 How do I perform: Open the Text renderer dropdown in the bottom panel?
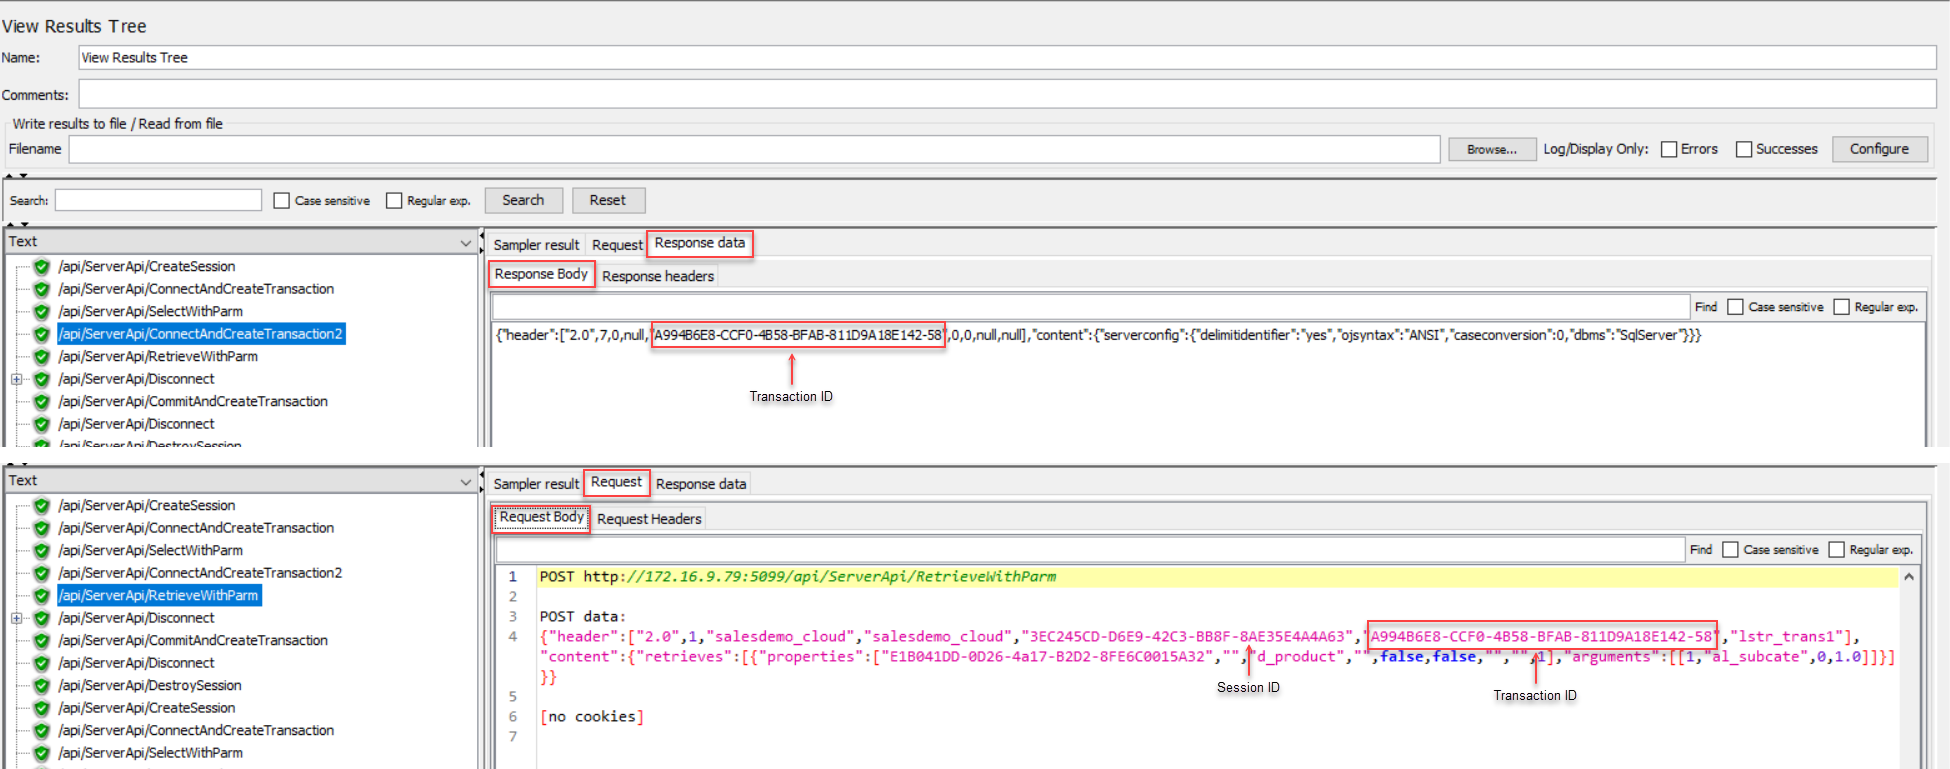465,481
